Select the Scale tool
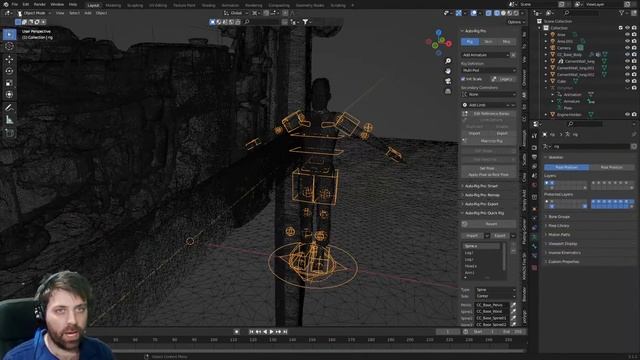Screen dimensions: 640x360 tap(9, 83)
